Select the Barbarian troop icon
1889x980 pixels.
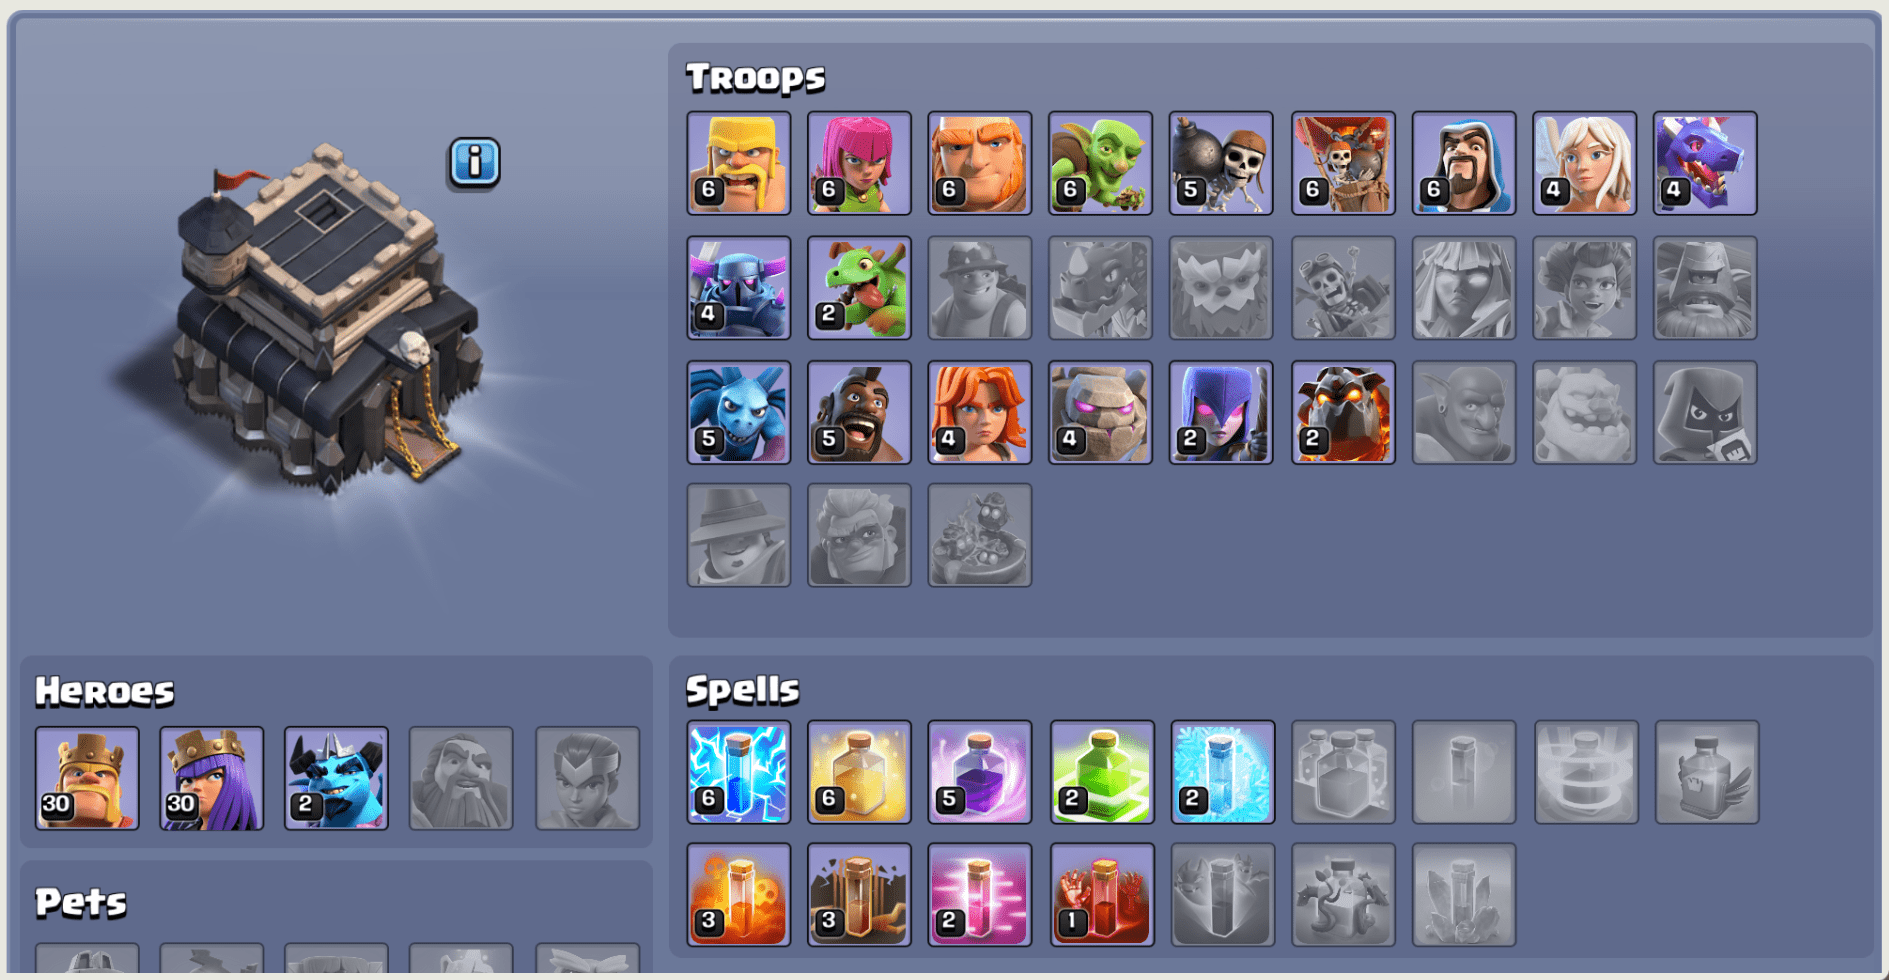(x=739, y=163)
